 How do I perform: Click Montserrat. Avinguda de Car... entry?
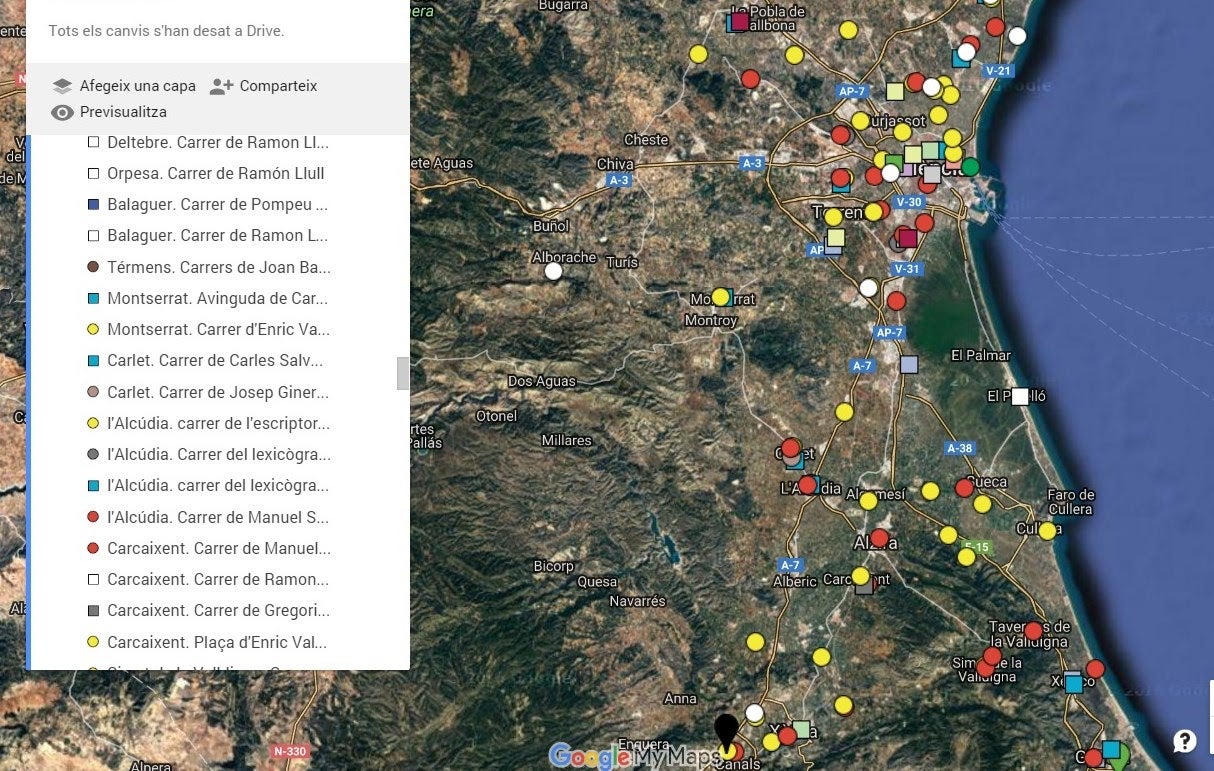click(x=217, y=298)
